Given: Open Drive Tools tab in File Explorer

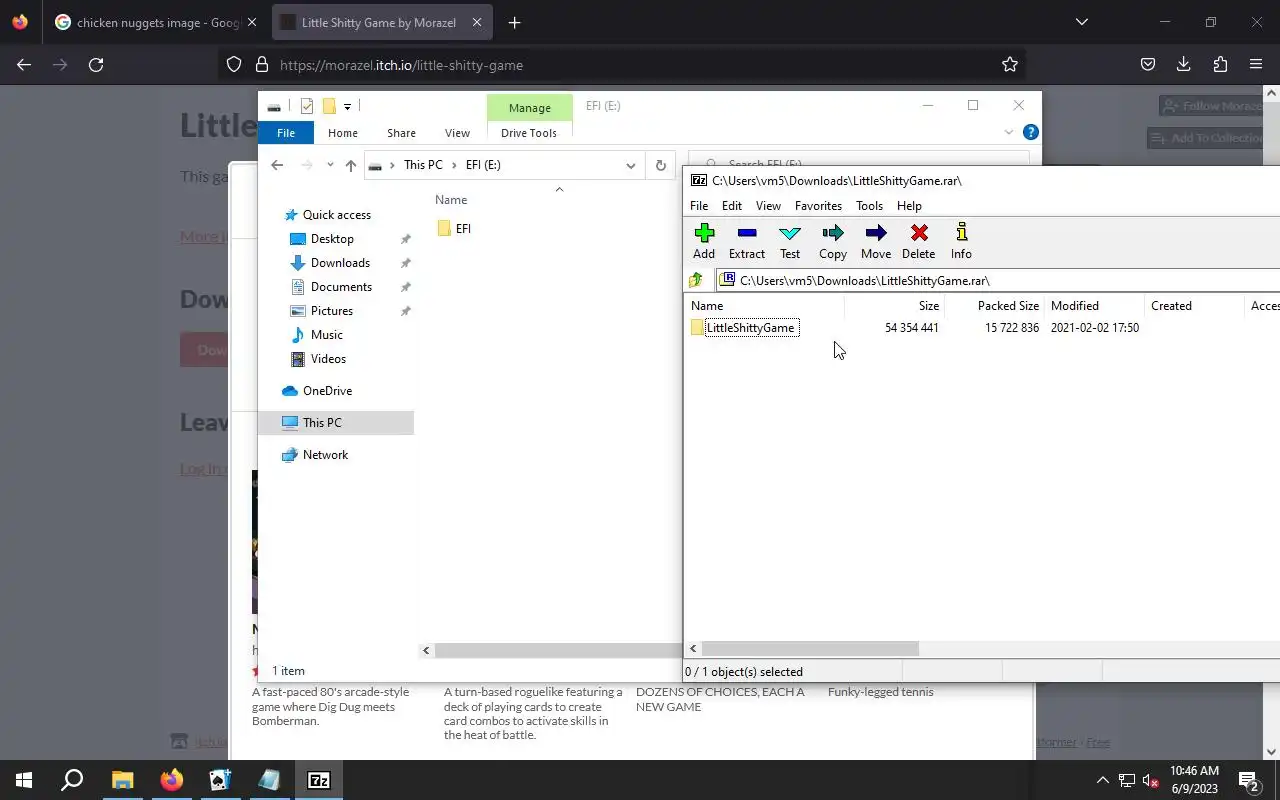Looking at the screenshot, I should (x=529, y=133).
